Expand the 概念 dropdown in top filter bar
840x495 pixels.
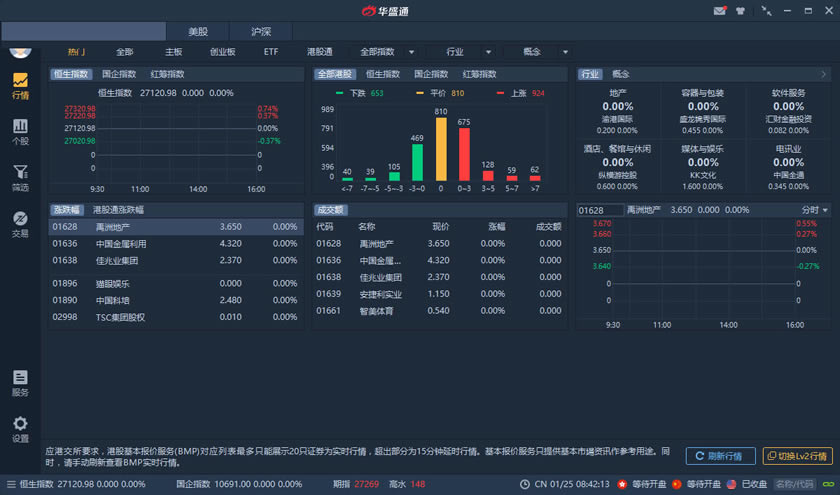[x=564, y=52]
